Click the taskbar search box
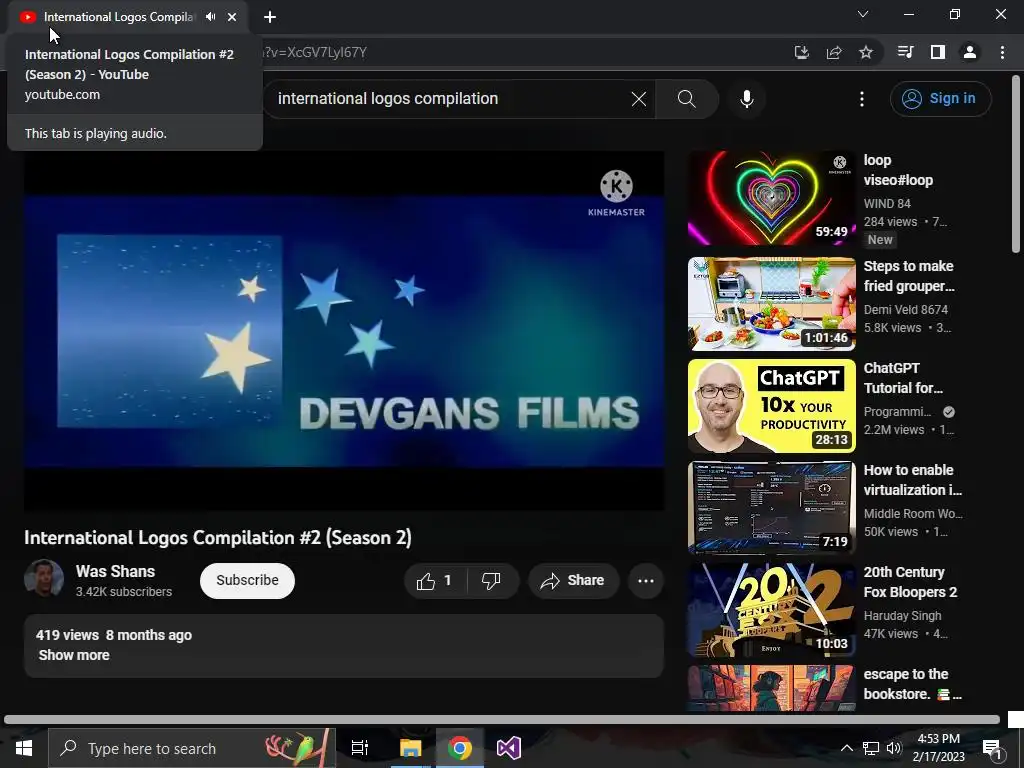This screenshot has height=768, width=1024. (x=191, y=748)
